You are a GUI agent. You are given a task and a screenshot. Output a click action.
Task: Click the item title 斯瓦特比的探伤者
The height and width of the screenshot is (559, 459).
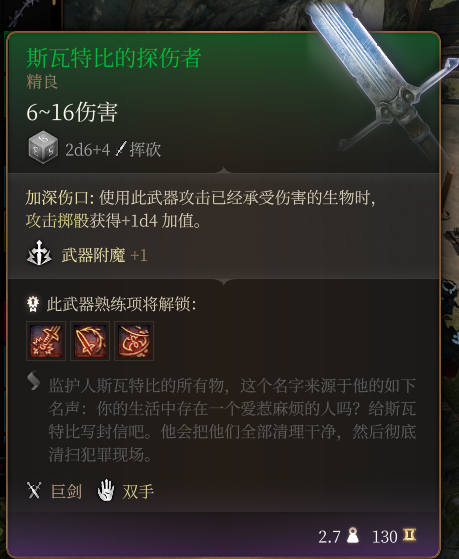point(114,58)
